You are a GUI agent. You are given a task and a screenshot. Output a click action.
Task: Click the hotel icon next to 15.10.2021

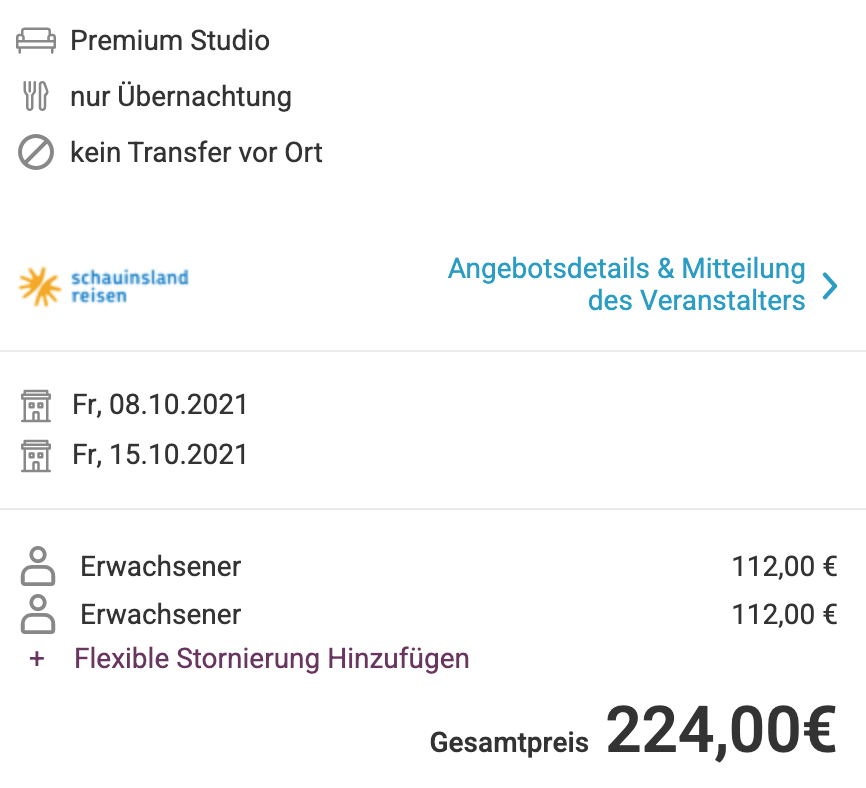coord(36,455)
